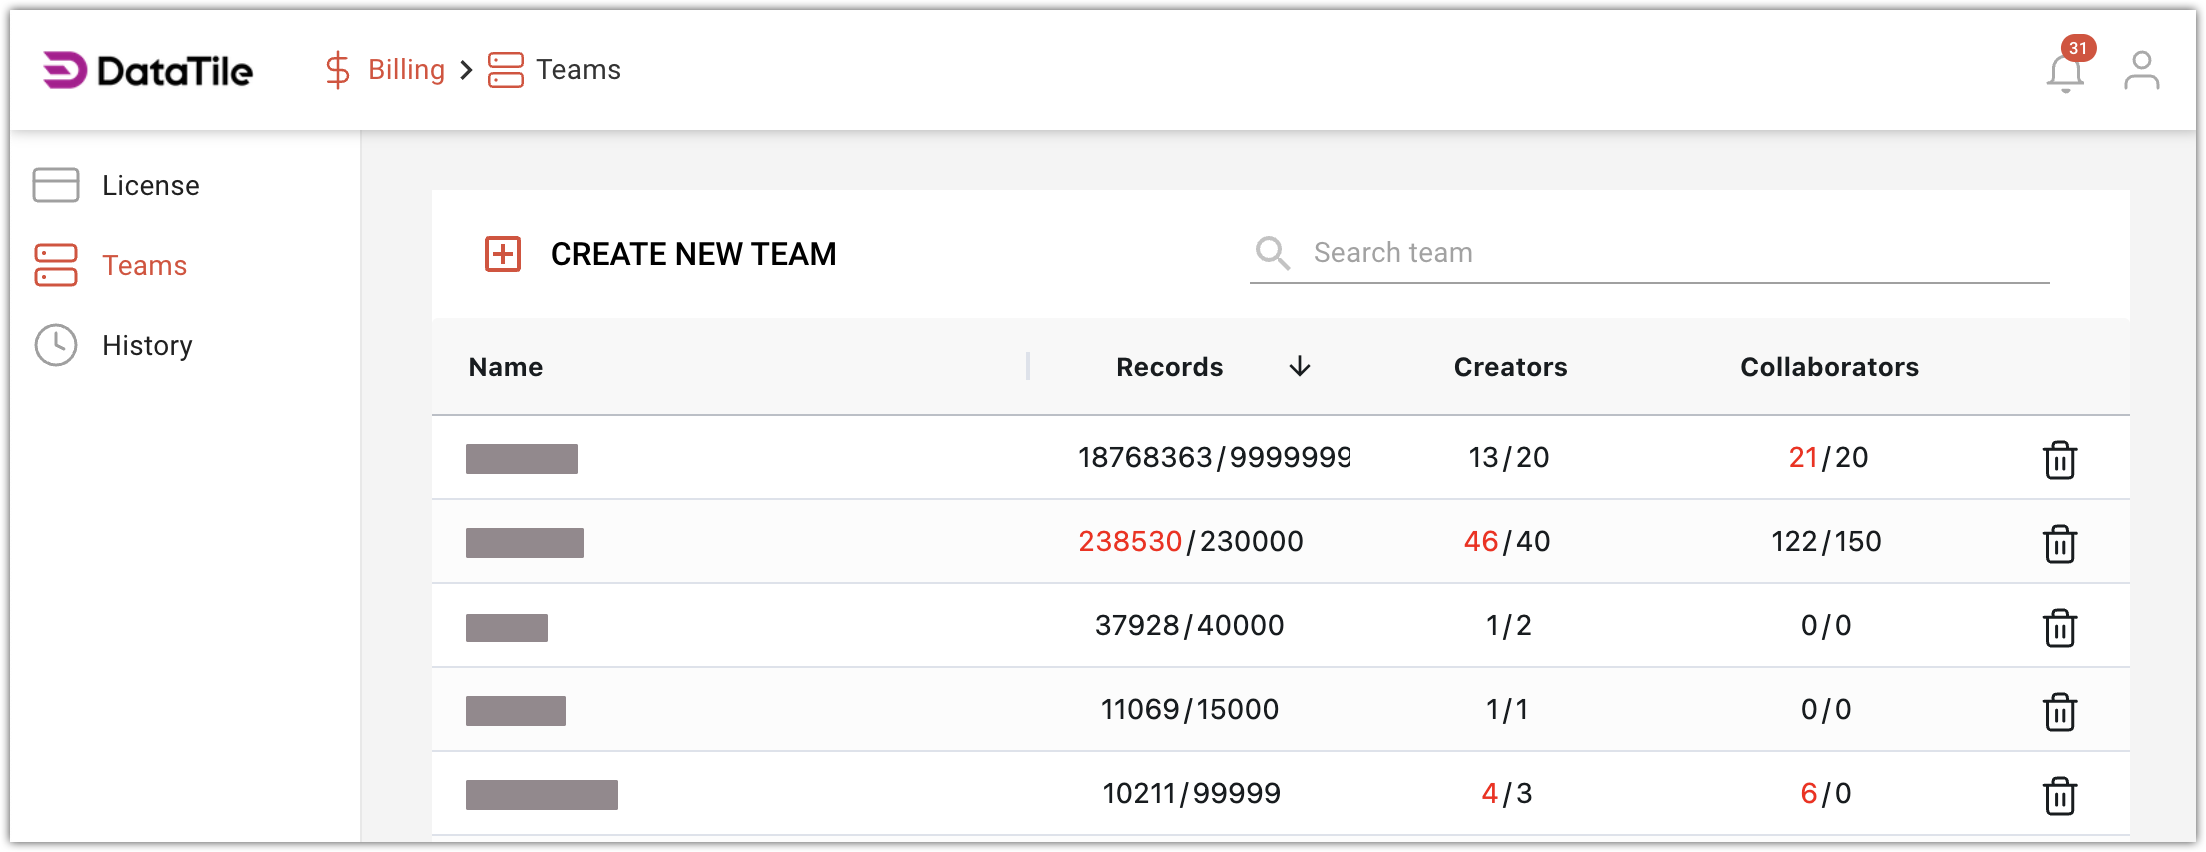
Task: Delete the team with 13/20 creators
Action: coord(2059,459)
